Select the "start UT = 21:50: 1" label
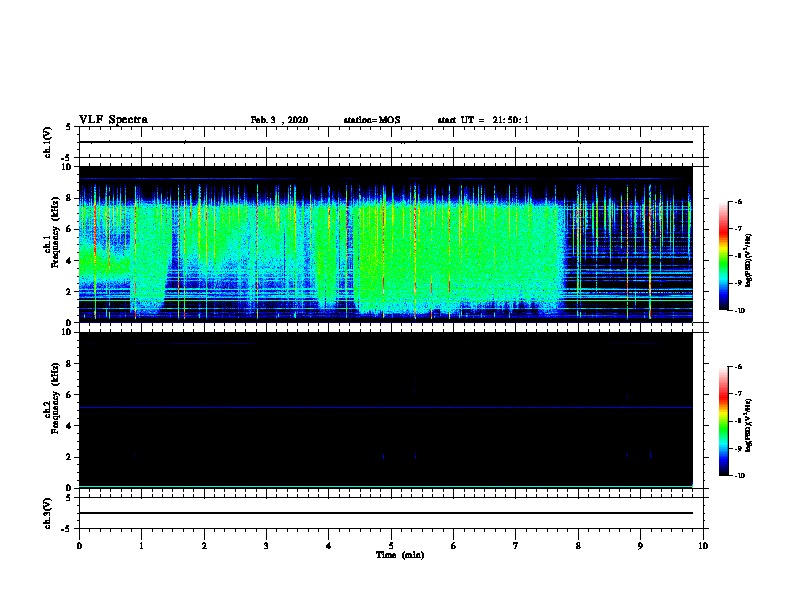The width and height of the screenshot is (792, 612). pos(483,120)
